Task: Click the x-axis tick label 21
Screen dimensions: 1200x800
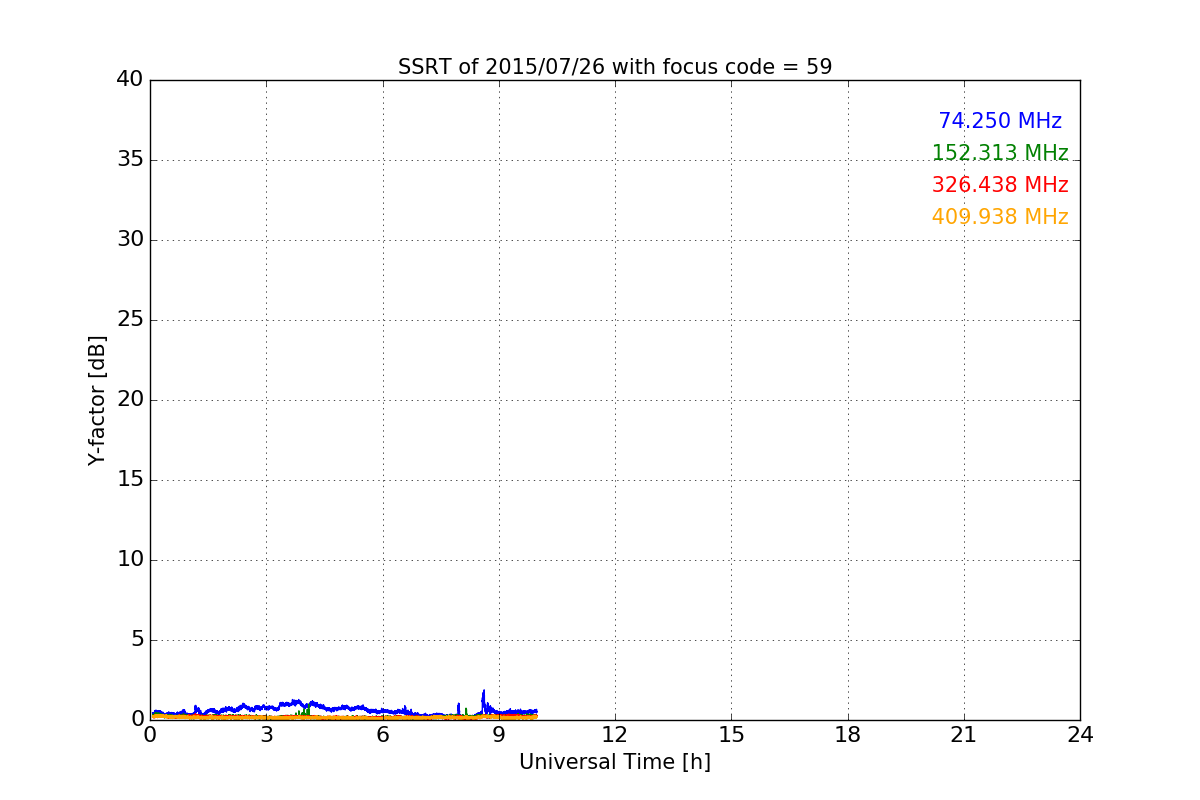Action: (x=964, y=735)
